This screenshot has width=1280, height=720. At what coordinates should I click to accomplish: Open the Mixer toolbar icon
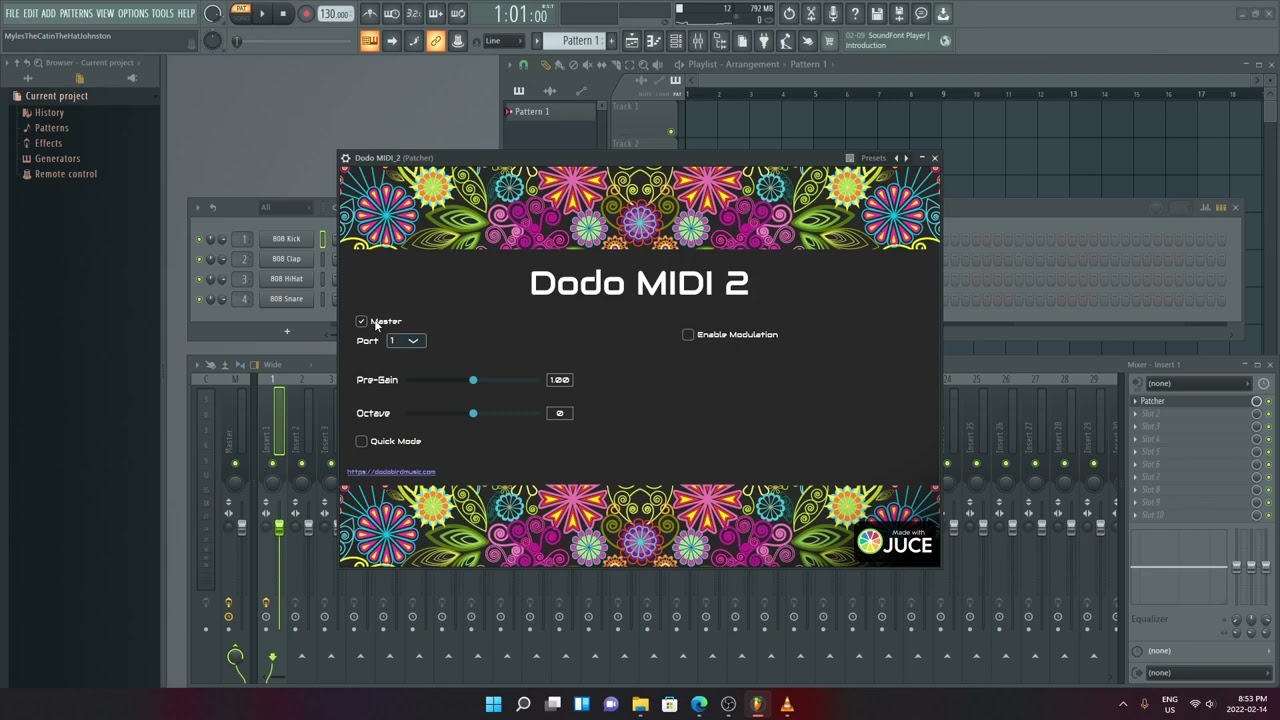click(698, 41)
